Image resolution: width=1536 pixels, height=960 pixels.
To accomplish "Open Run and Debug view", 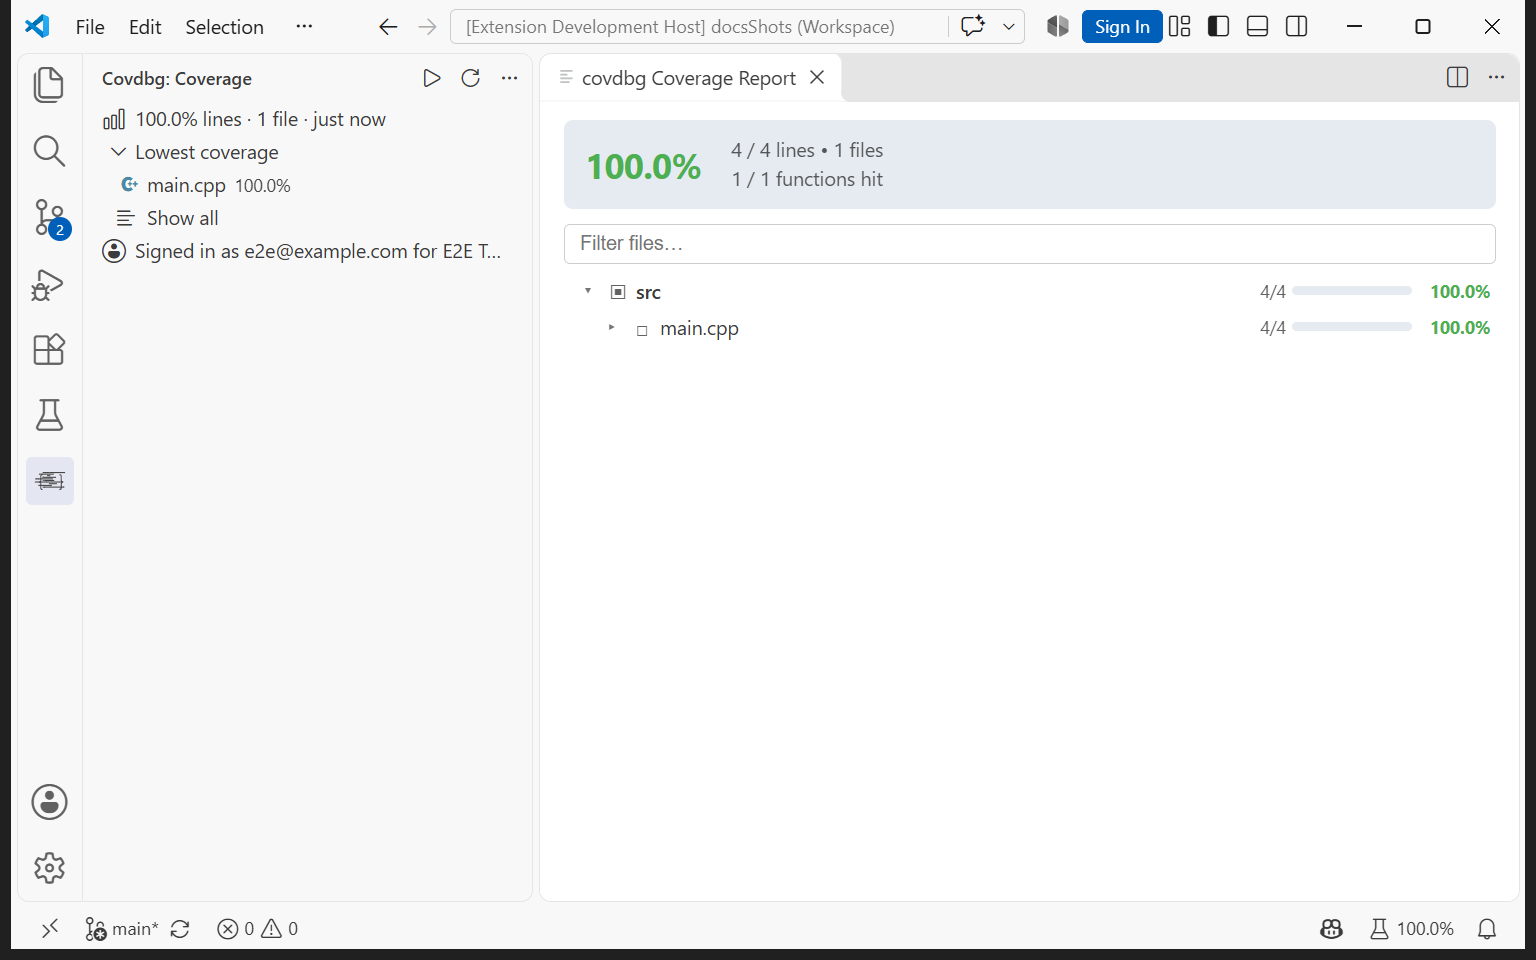I will [49, 285].
